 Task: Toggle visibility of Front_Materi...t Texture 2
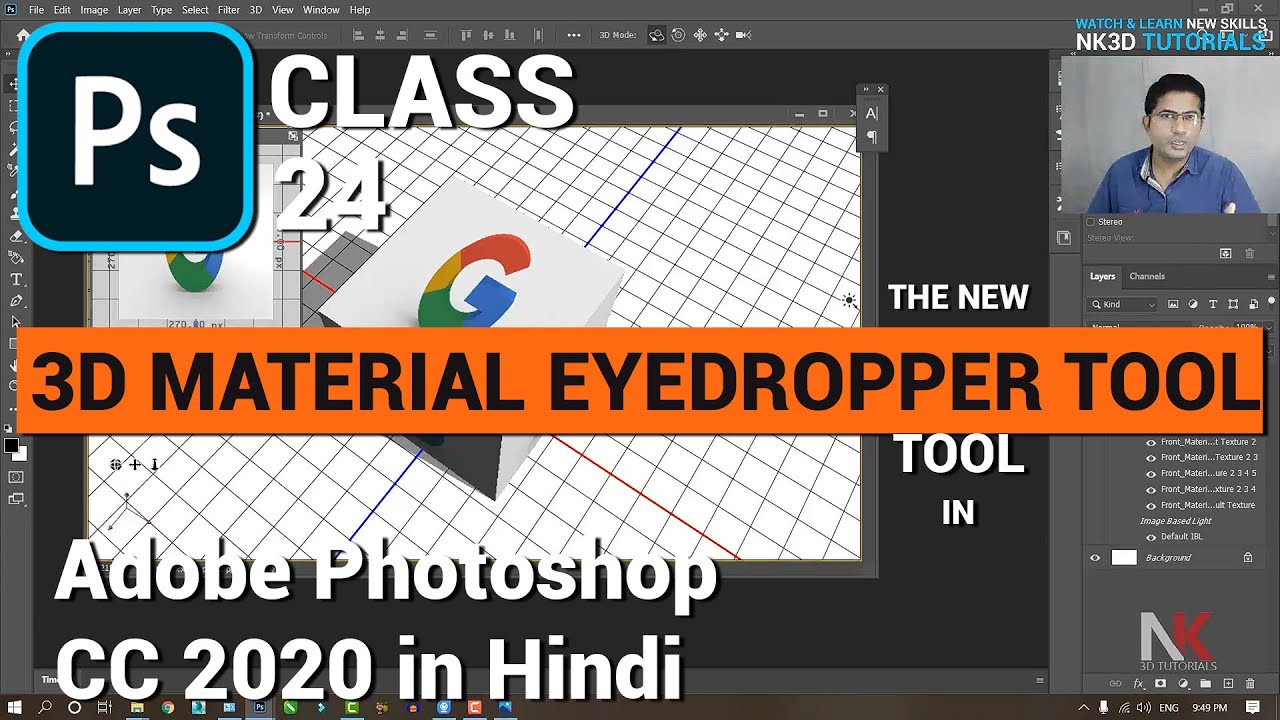(x=1151, y=442)
